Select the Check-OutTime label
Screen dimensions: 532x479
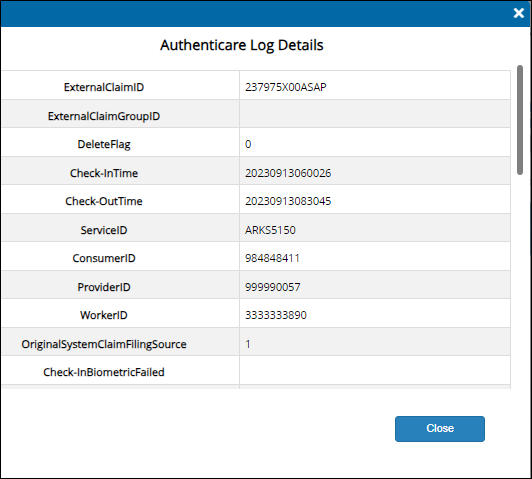pos(104,201)
